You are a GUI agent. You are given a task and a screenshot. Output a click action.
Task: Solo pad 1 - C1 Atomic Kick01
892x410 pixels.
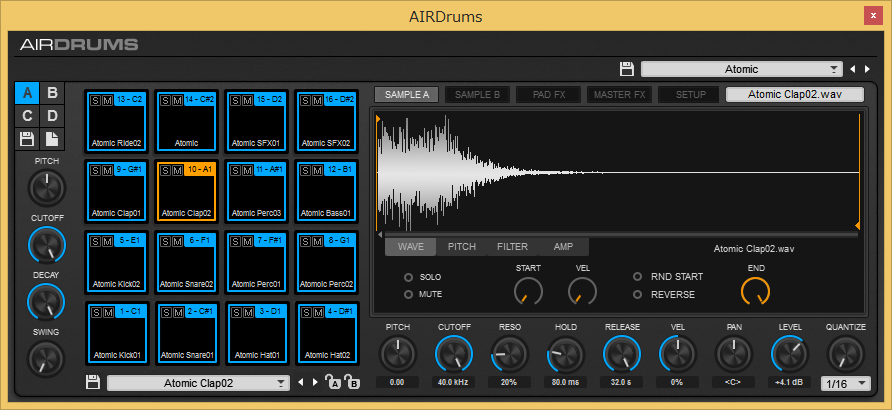[96, 312]
